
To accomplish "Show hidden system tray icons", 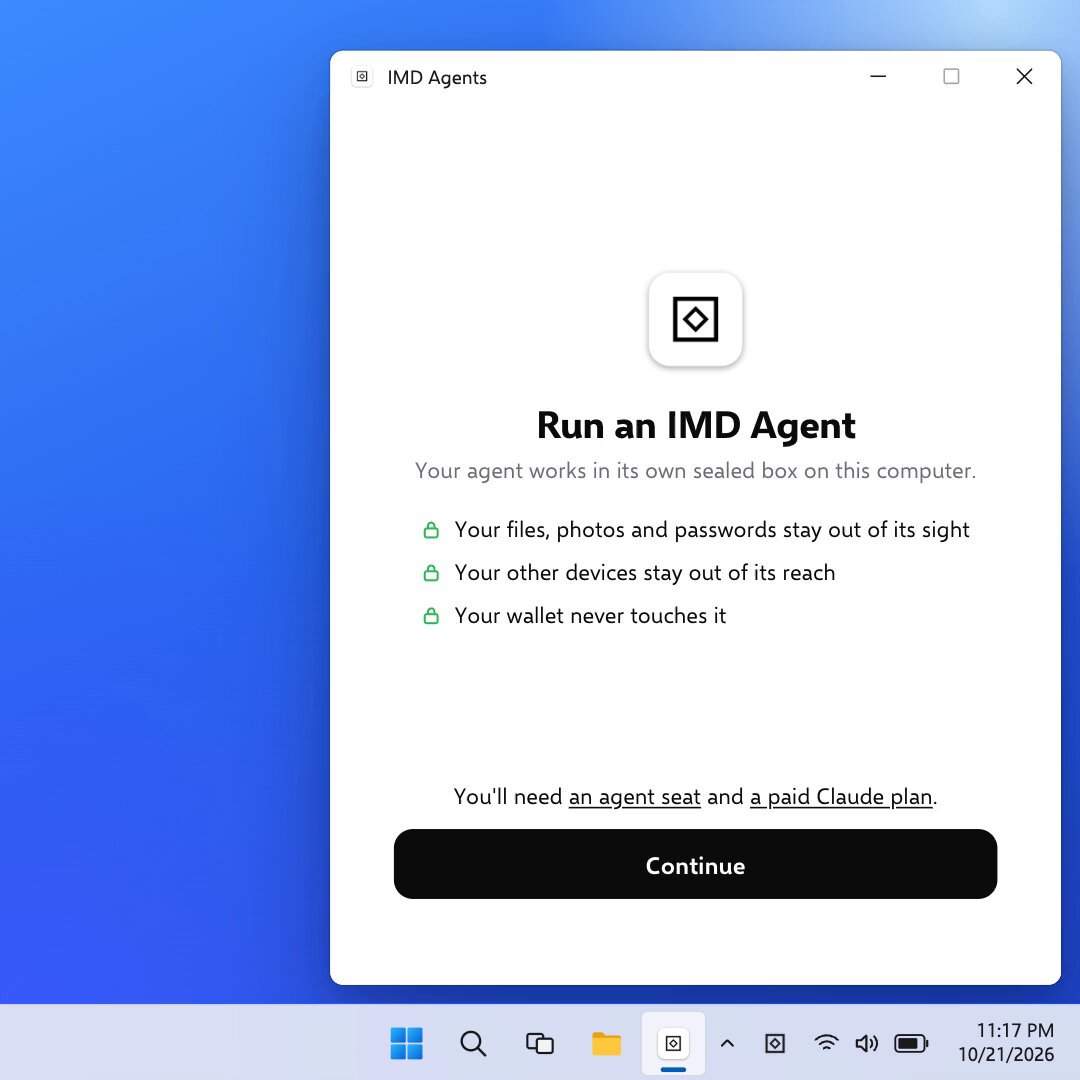I will point(727,1043).
